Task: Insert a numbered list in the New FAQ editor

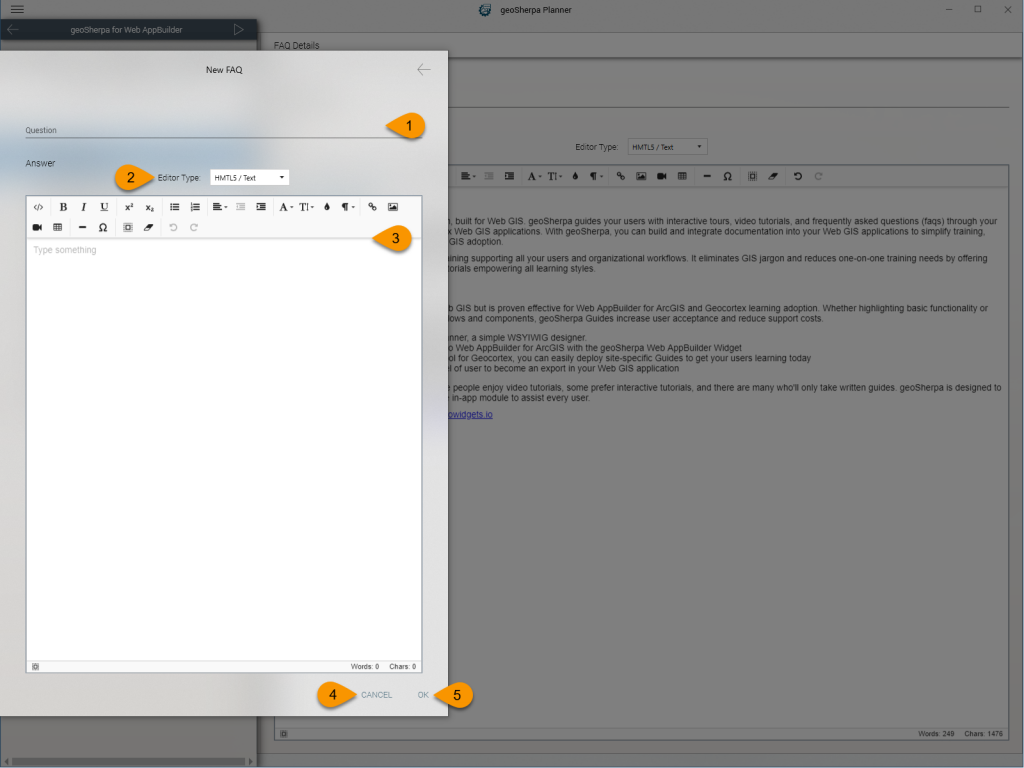Action: (x=195, y=207)
